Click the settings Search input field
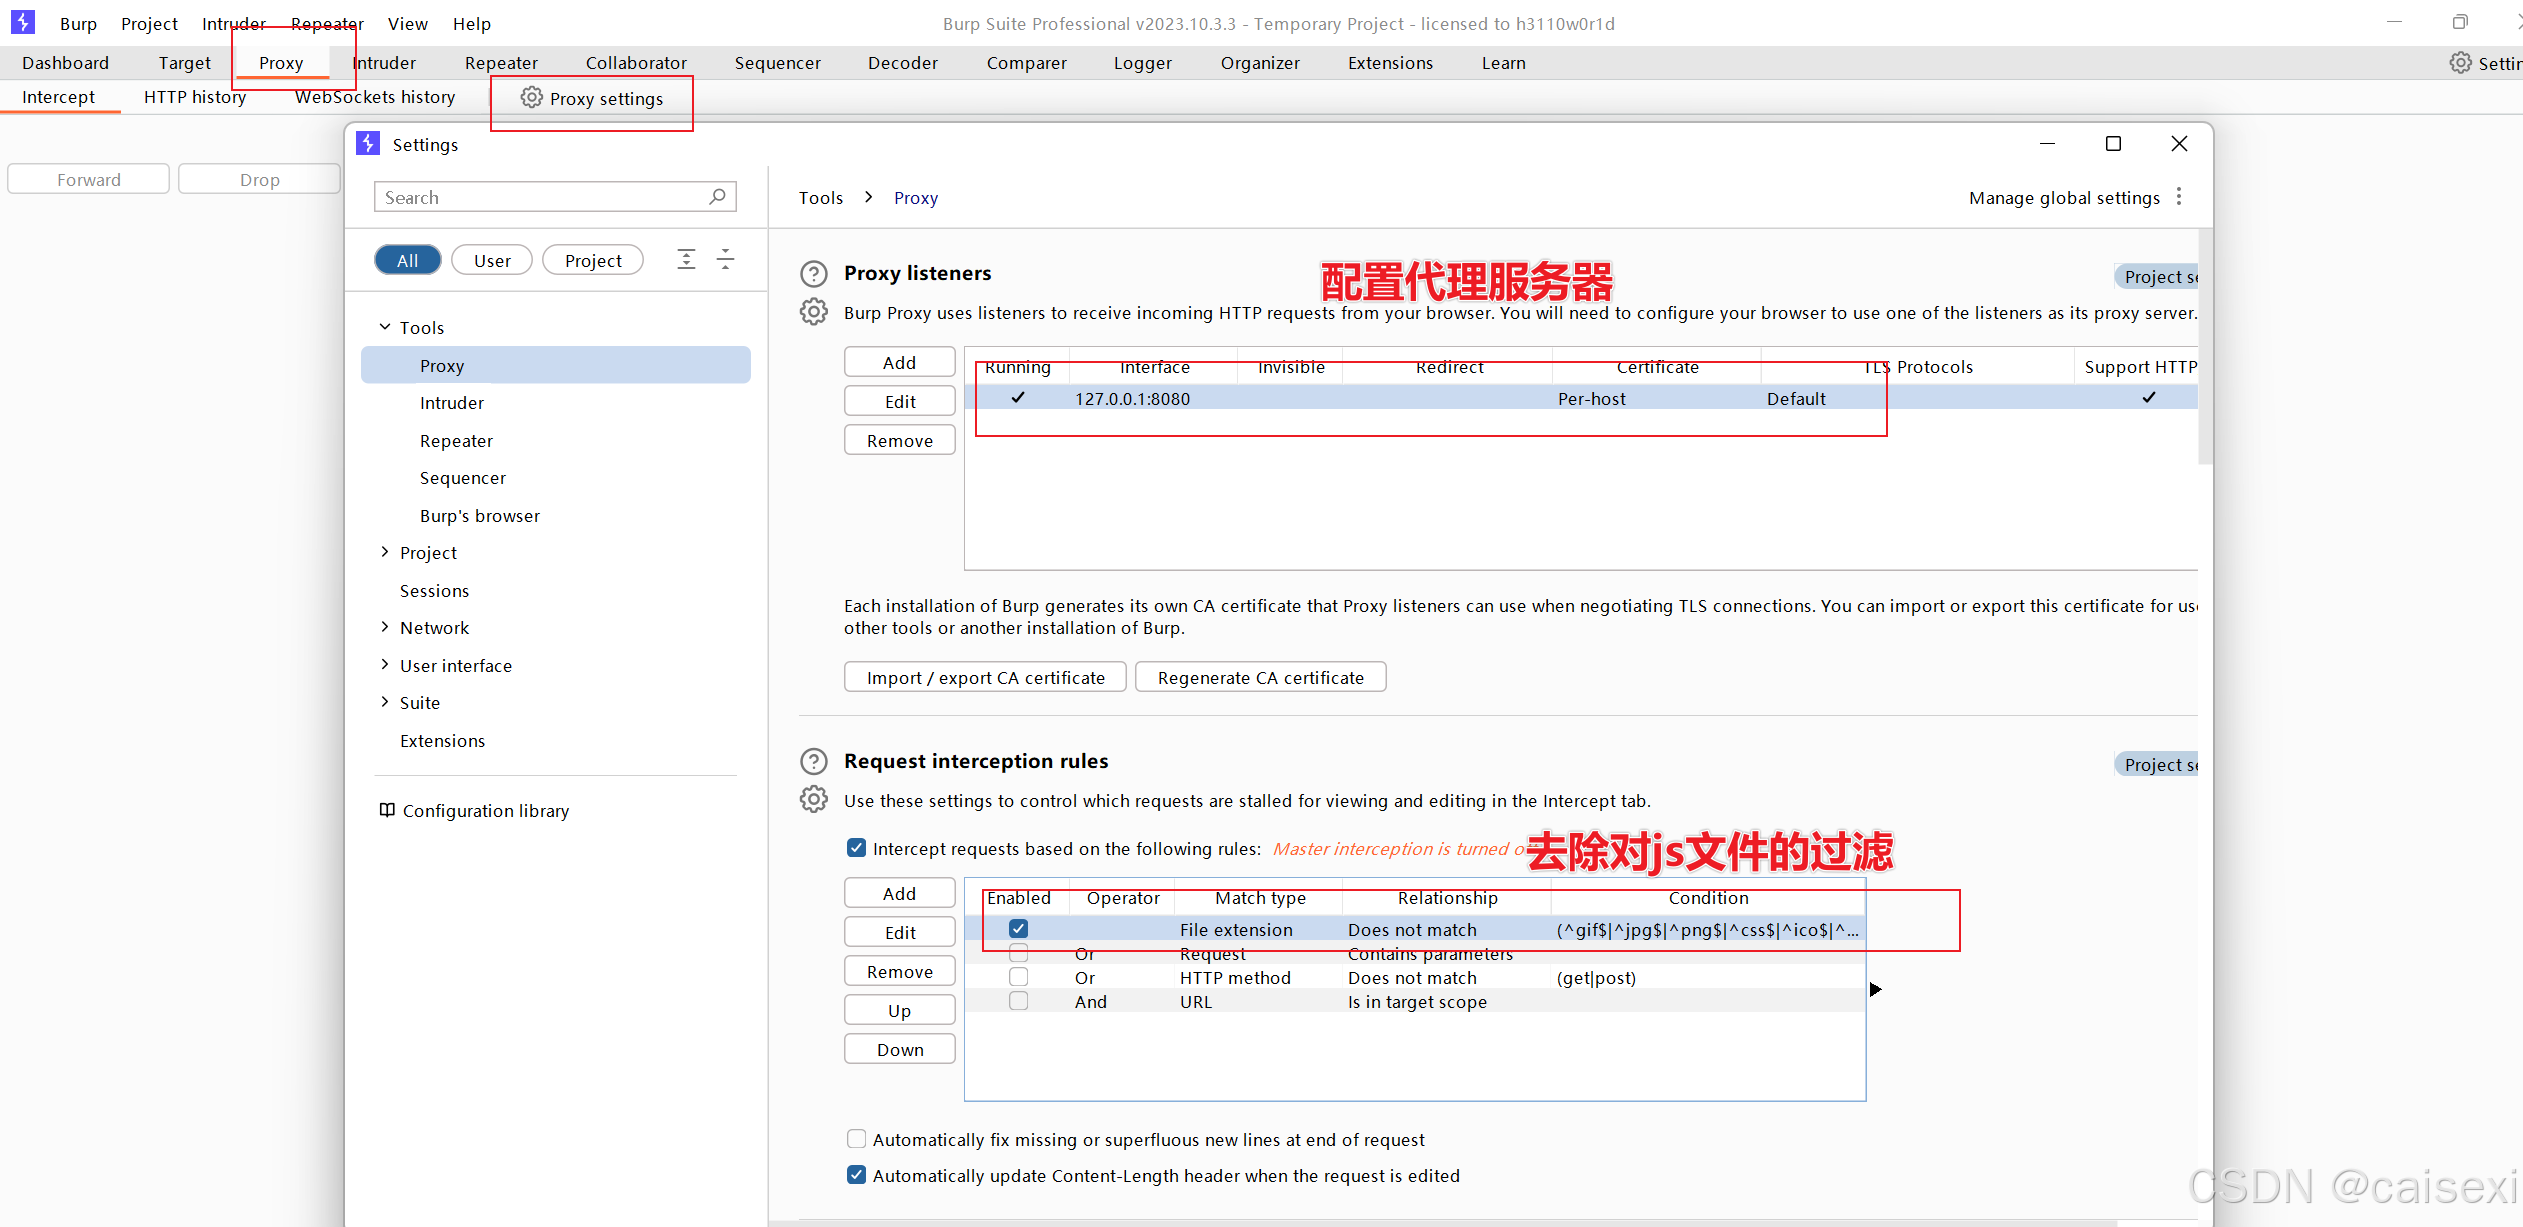 [540, 197]
